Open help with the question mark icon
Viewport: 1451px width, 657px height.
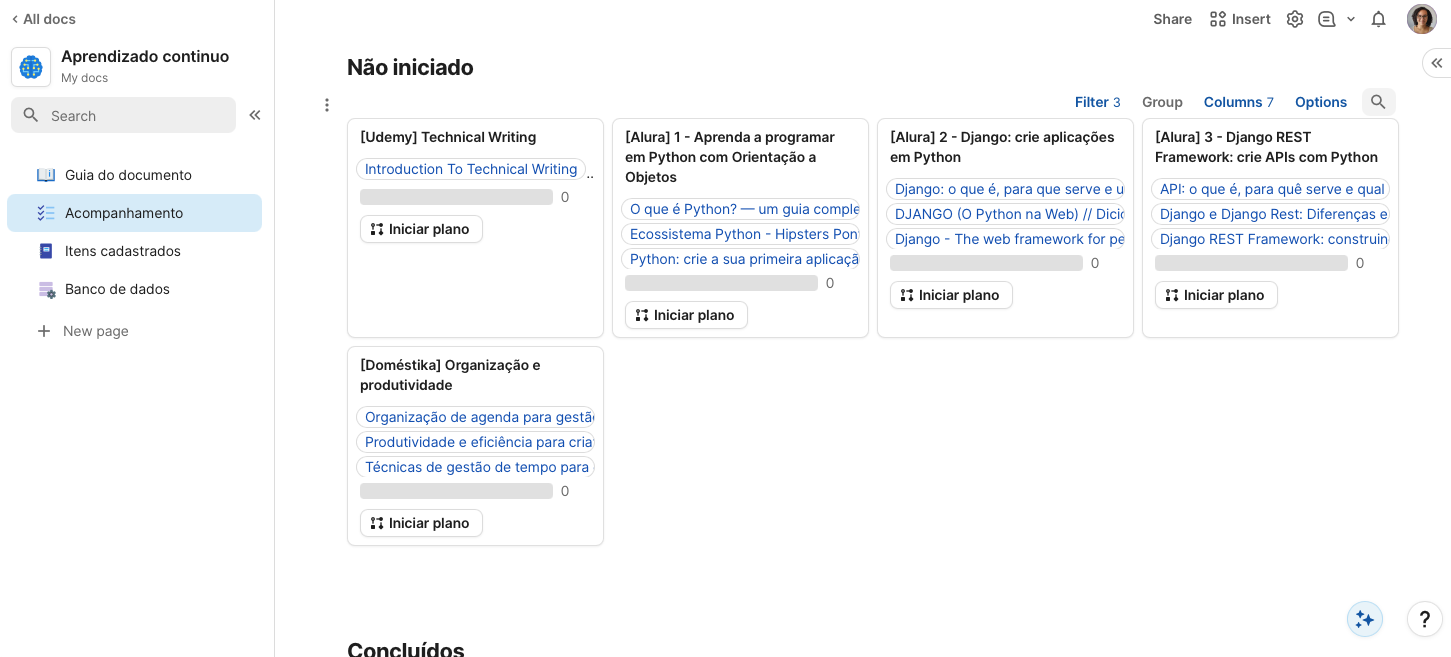pyautogui.click(x=1424, y=618)
